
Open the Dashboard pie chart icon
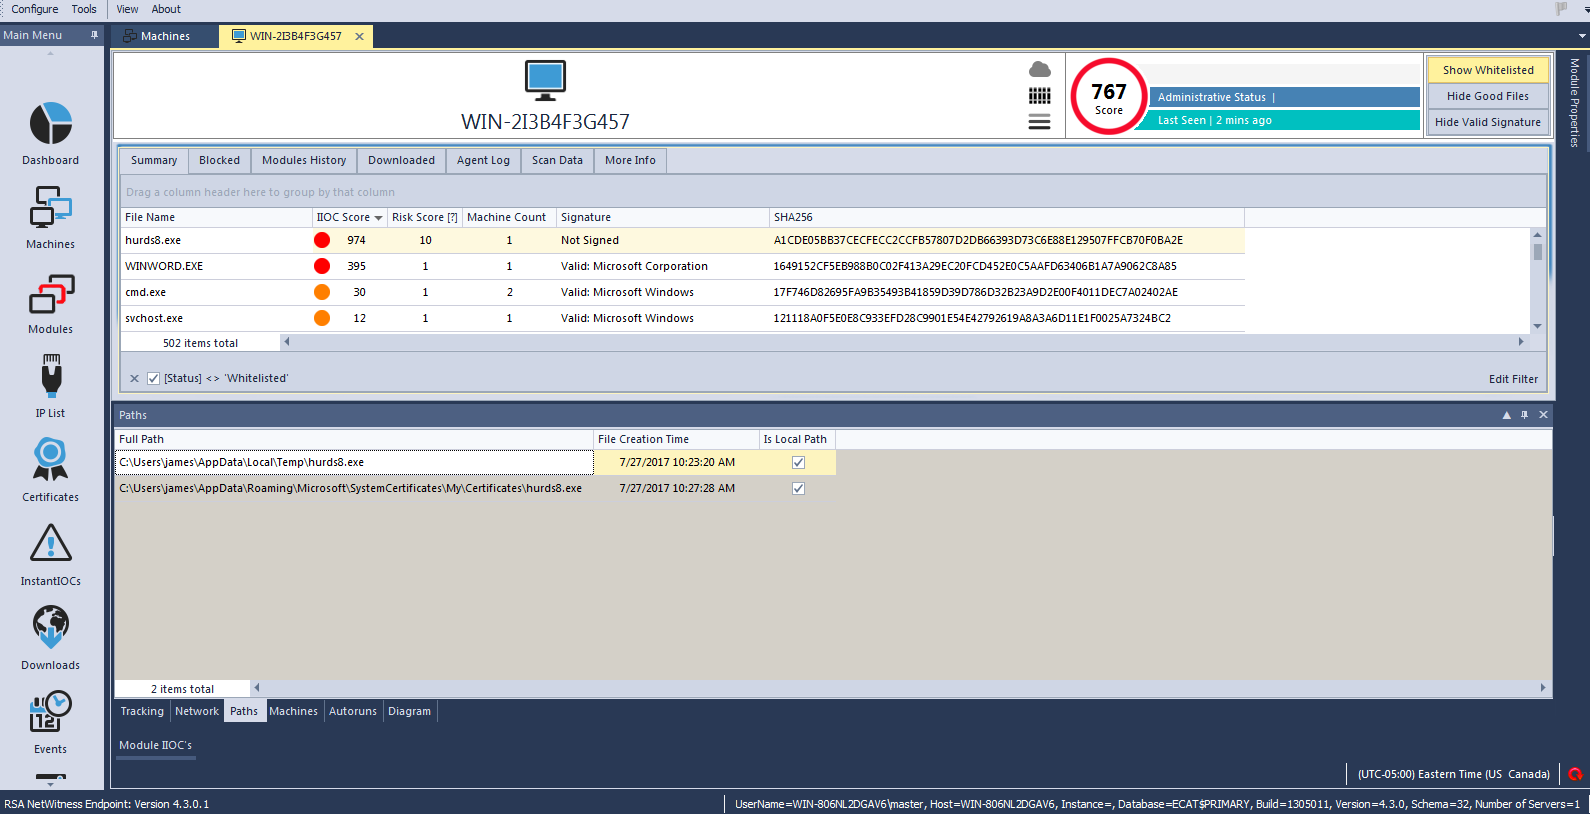[x=50, y=124]
